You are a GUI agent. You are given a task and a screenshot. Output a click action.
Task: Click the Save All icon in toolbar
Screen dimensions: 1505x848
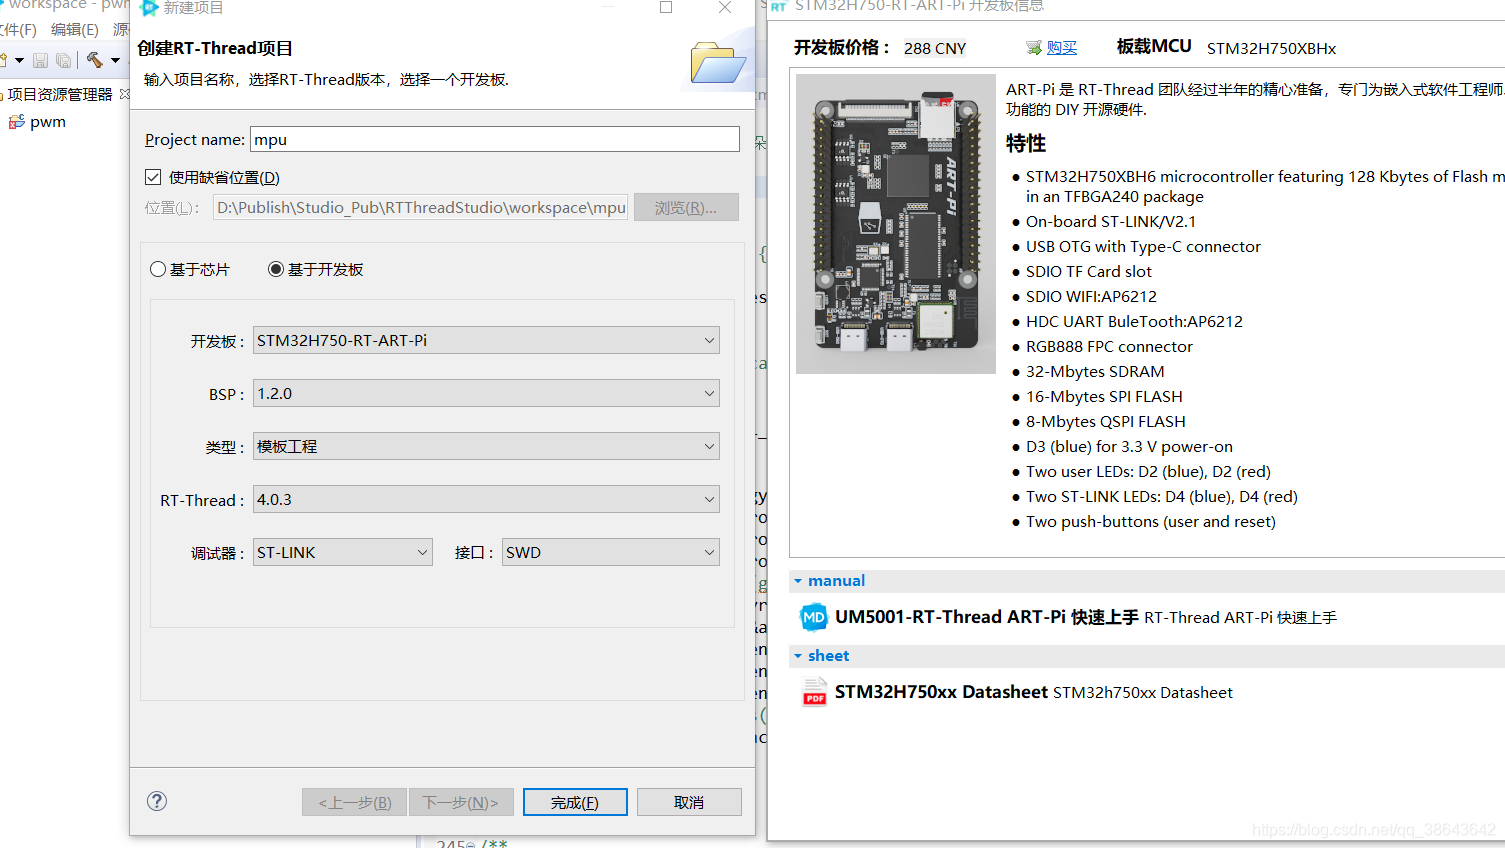[63, 60]
